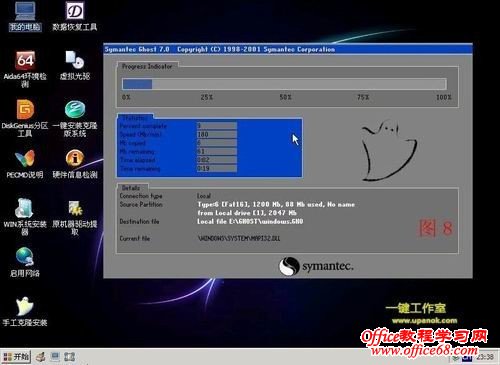The height and width of the screenshot is (365, 500).
Task: Click the 开始 Start button
Action: point(16,357)
